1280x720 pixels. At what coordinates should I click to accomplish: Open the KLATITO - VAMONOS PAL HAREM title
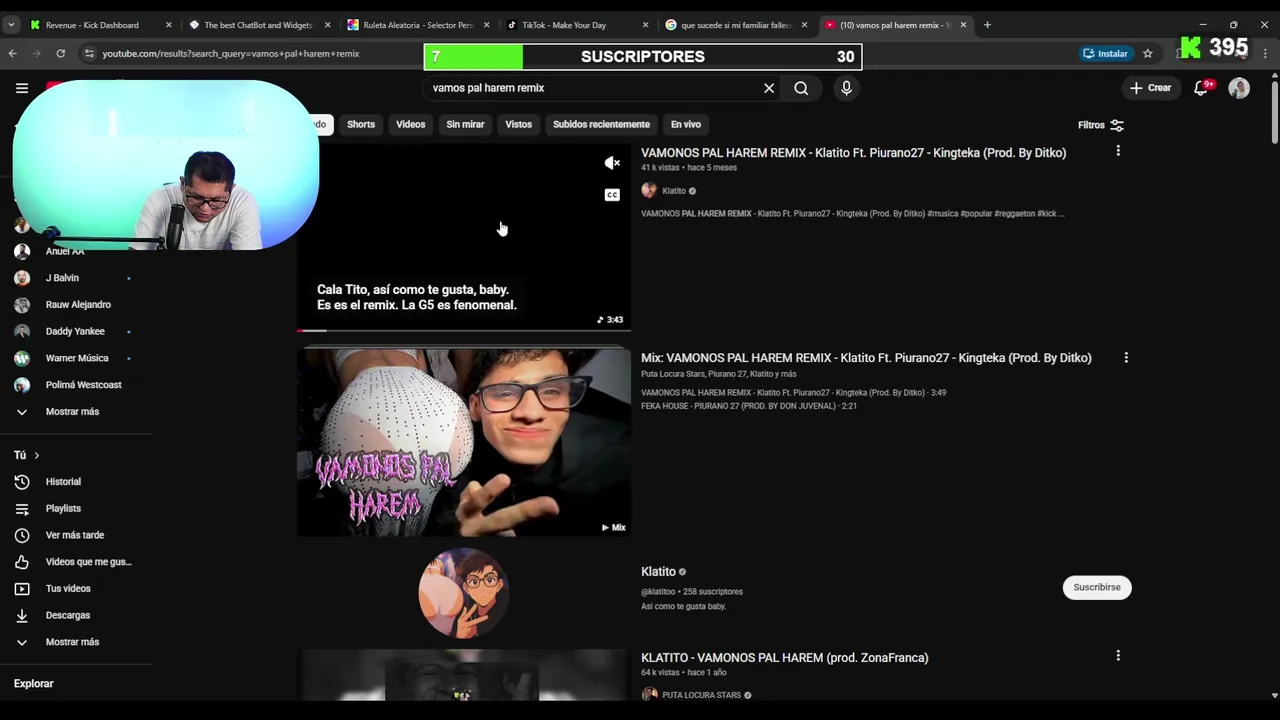click(785, 658)
